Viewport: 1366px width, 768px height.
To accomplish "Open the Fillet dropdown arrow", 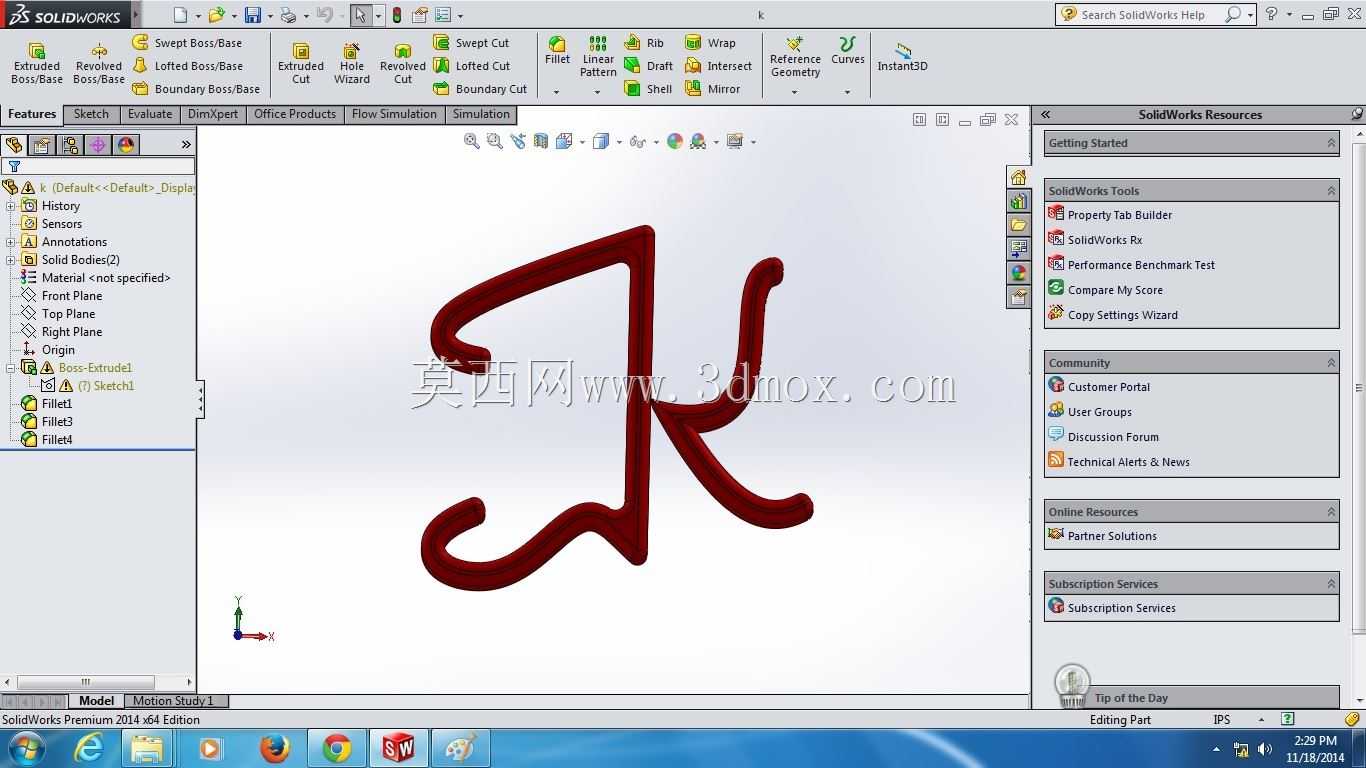I will pos(557,92).
